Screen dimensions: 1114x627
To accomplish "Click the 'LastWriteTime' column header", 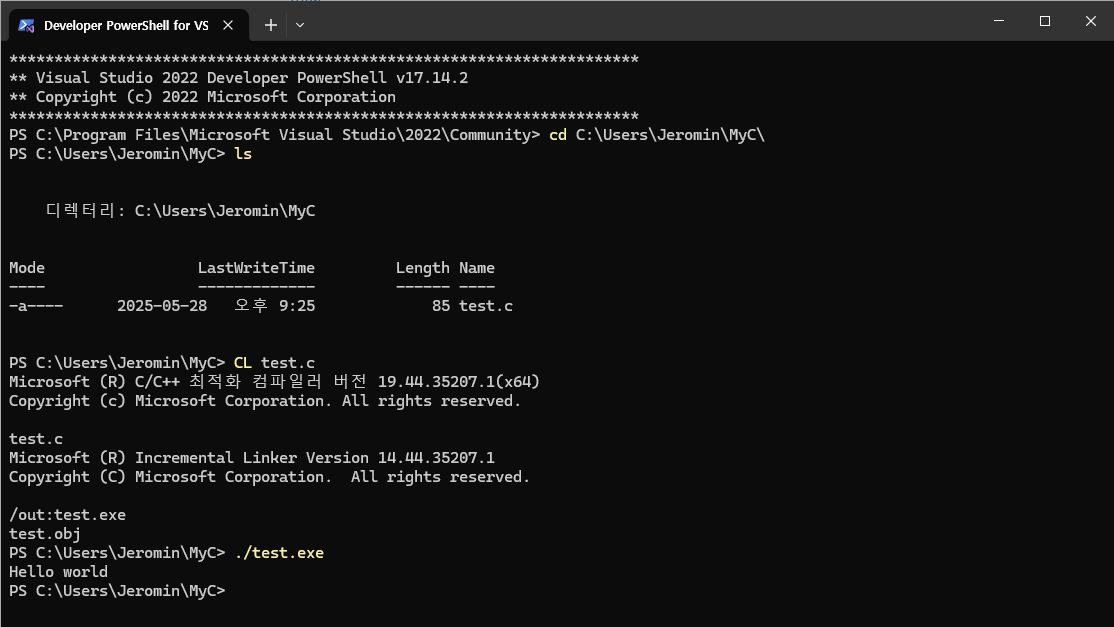I will point(256,268).
